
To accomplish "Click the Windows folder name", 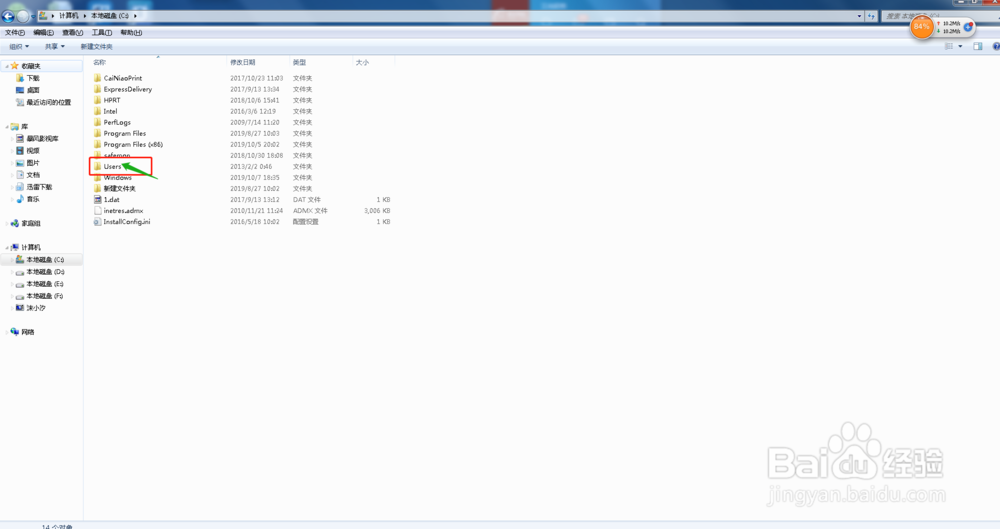I will pyautogui.click(x=118, y=177).
